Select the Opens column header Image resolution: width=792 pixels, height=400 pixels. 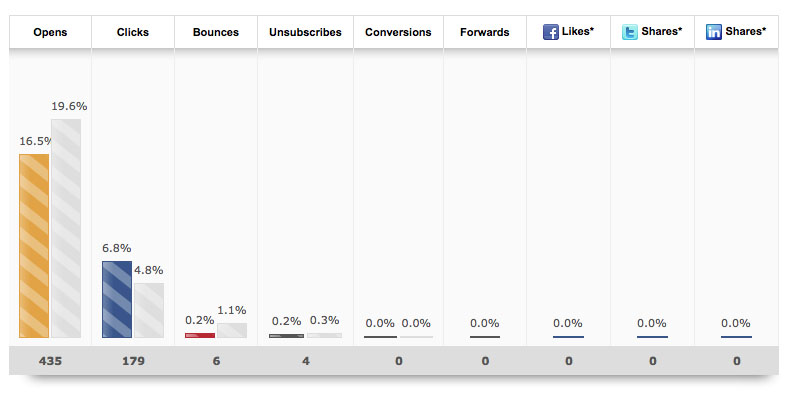50,32
